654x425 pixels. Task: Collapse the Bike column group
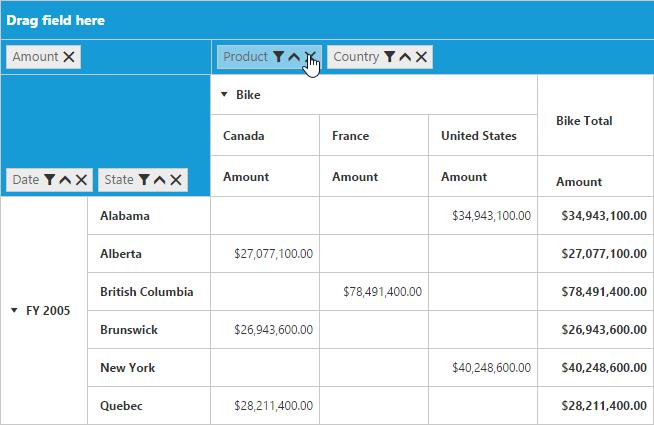coord(225,96)
